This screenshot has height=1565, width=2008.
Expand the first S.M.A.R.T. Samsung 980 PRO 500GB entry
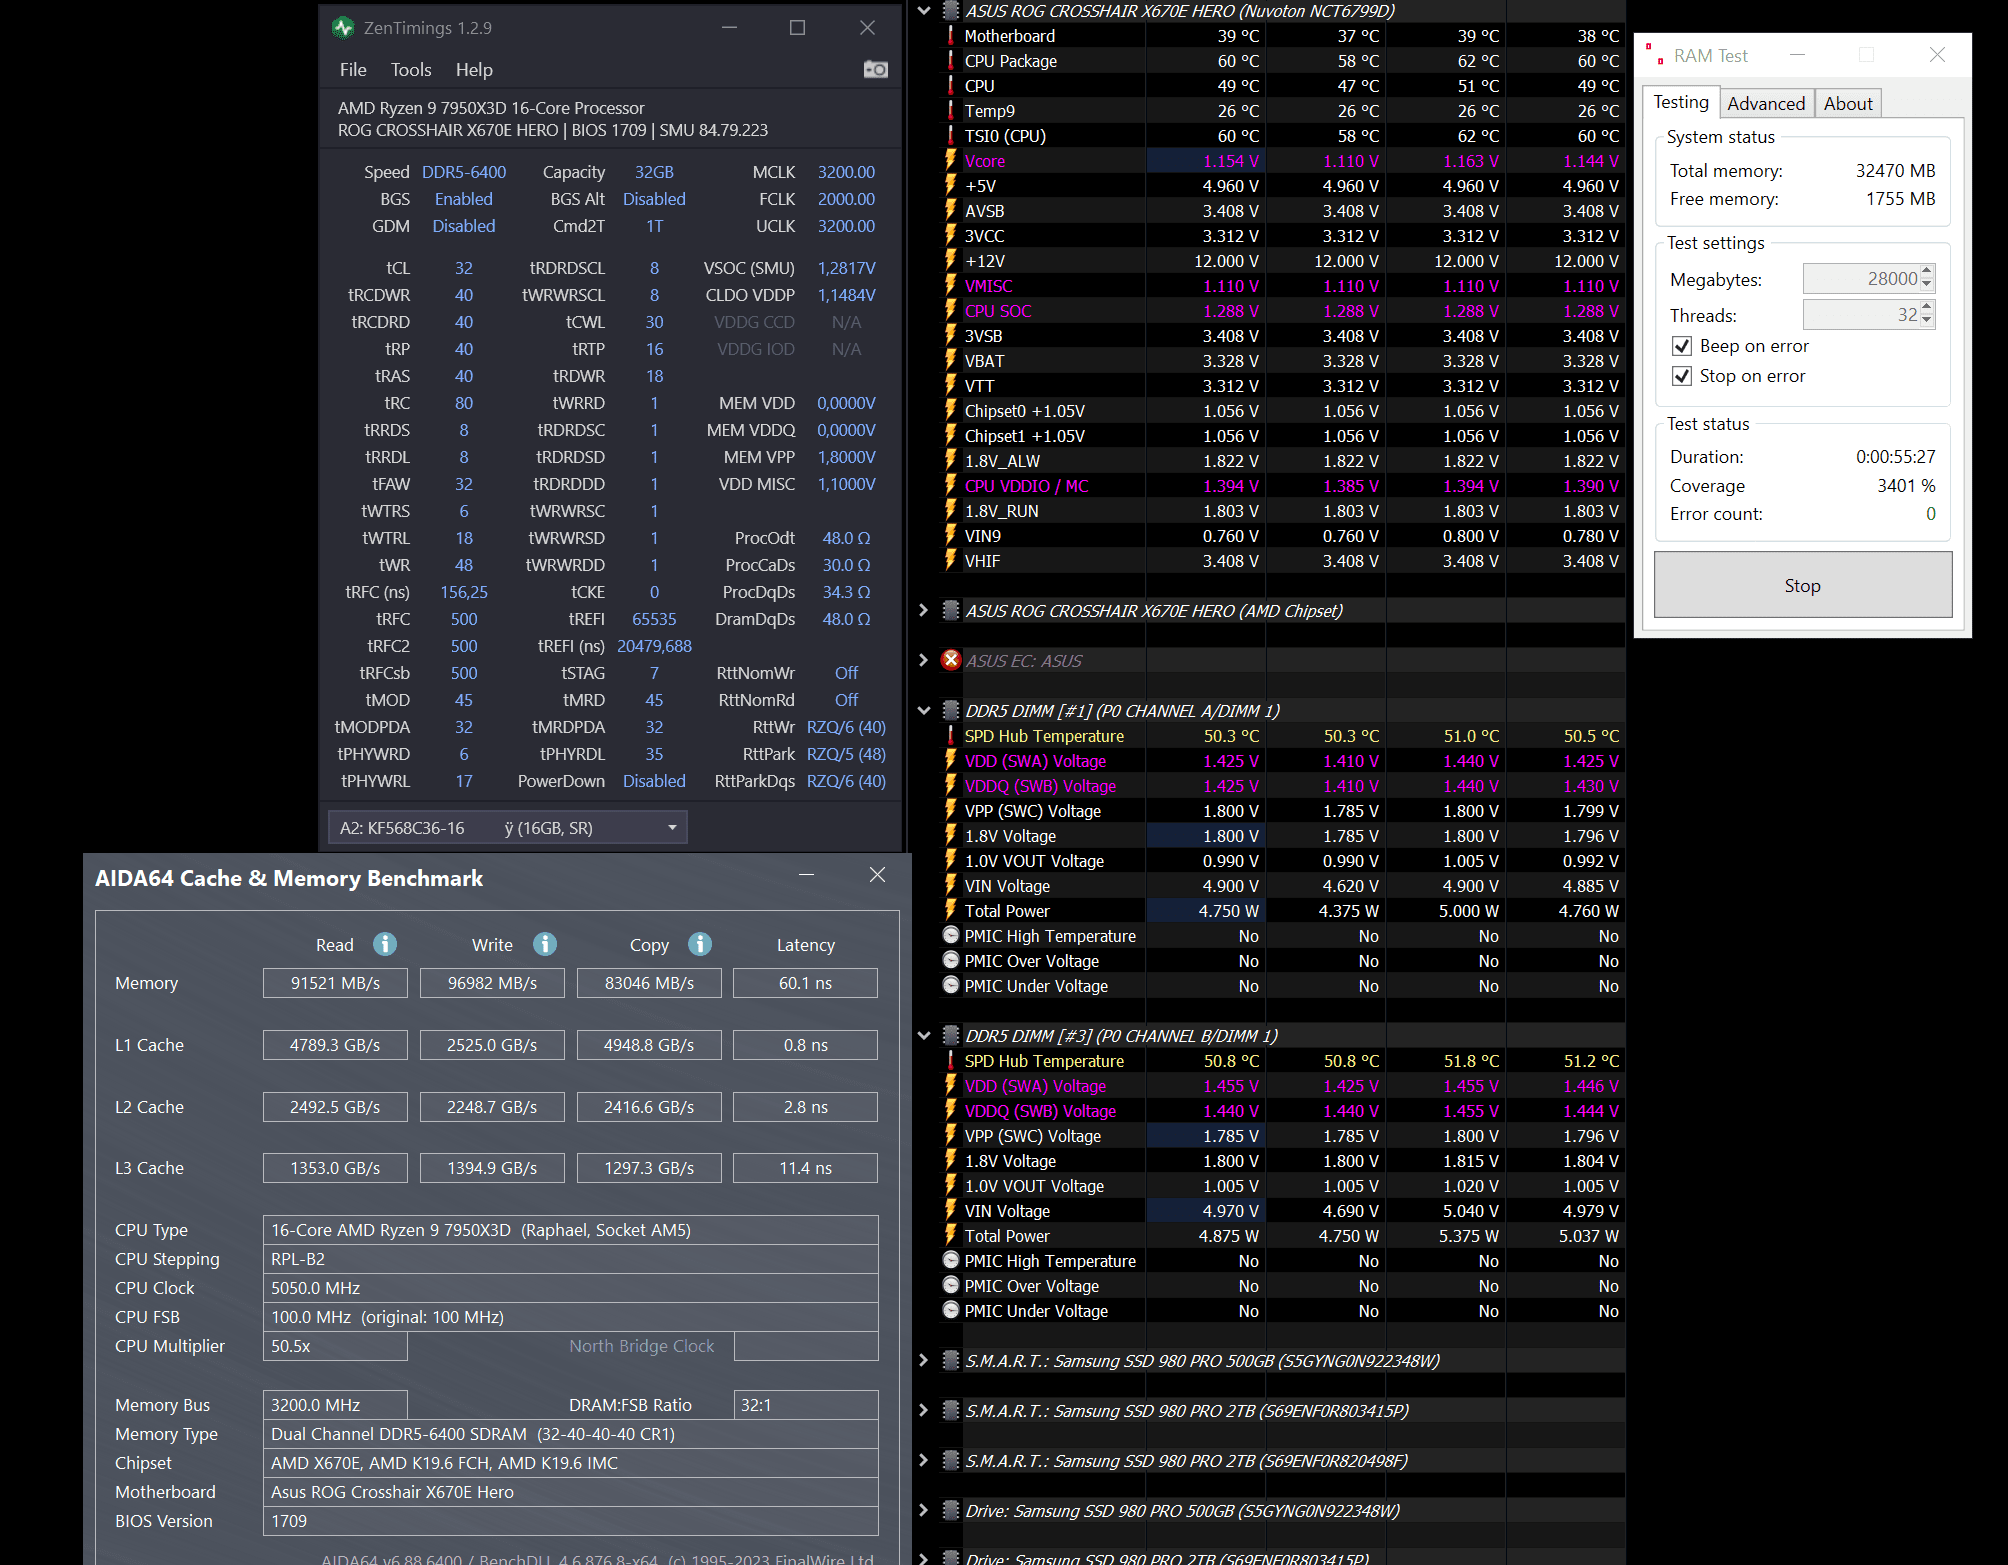pos(924,1361)
